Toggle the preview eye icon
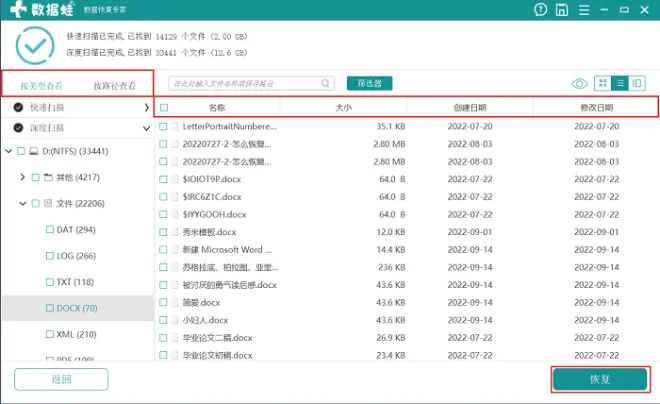 coord(580,84)
